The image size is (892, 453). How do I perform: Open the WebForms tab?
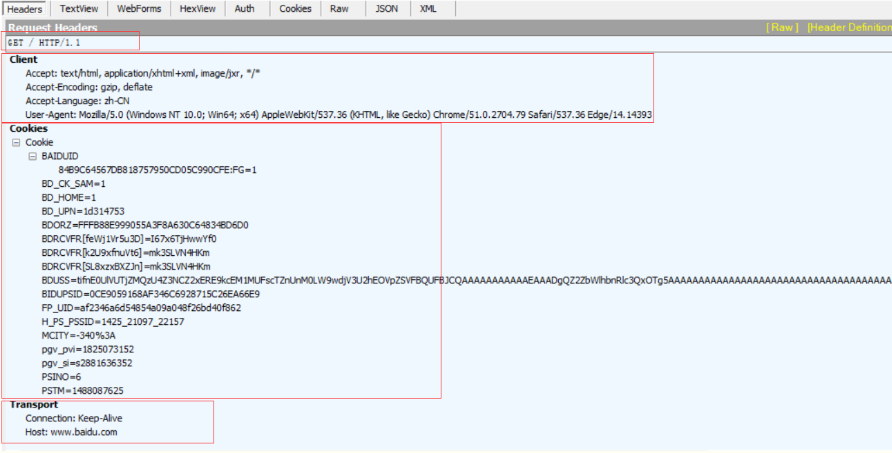(x=139, y=9)
